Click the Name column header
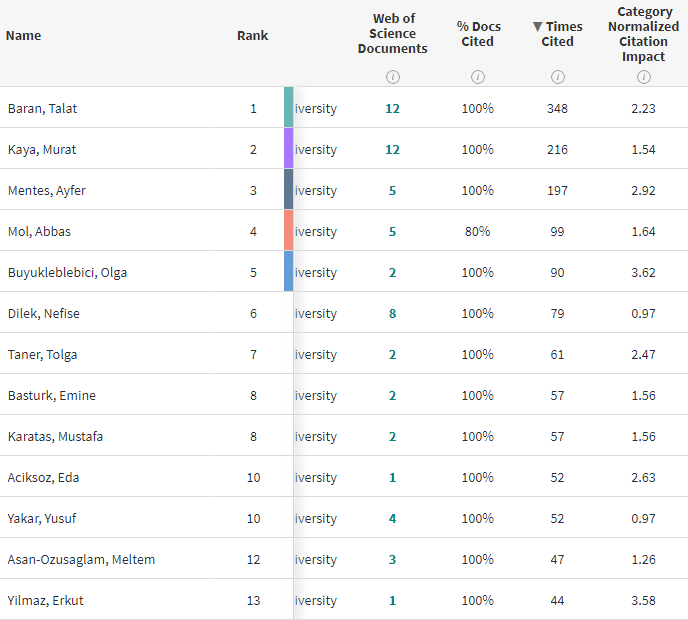688x620 pixels. (24, 35)
